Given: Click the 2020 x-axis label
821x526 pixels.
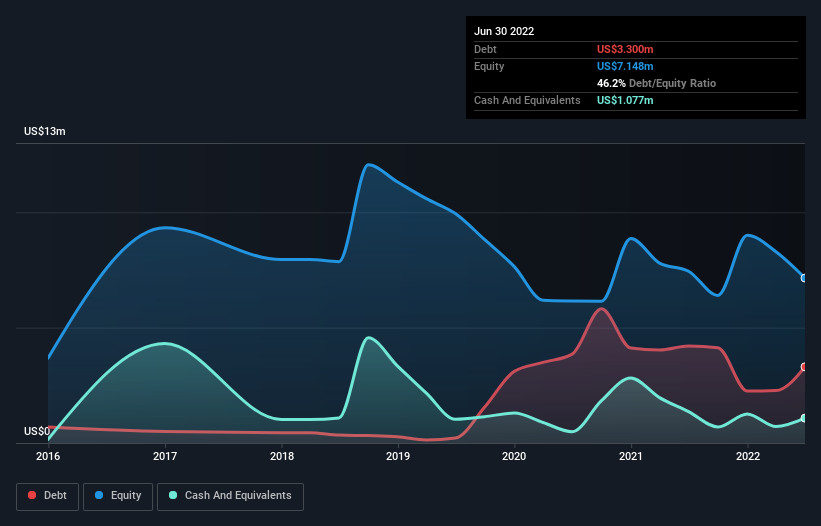Looking at the screenshot, I should (514, 456).
